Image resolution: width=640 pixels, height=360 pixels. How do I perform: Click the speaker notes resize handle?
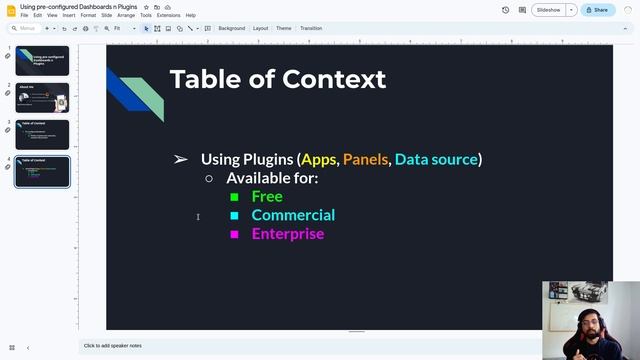(x=356, y=332)
